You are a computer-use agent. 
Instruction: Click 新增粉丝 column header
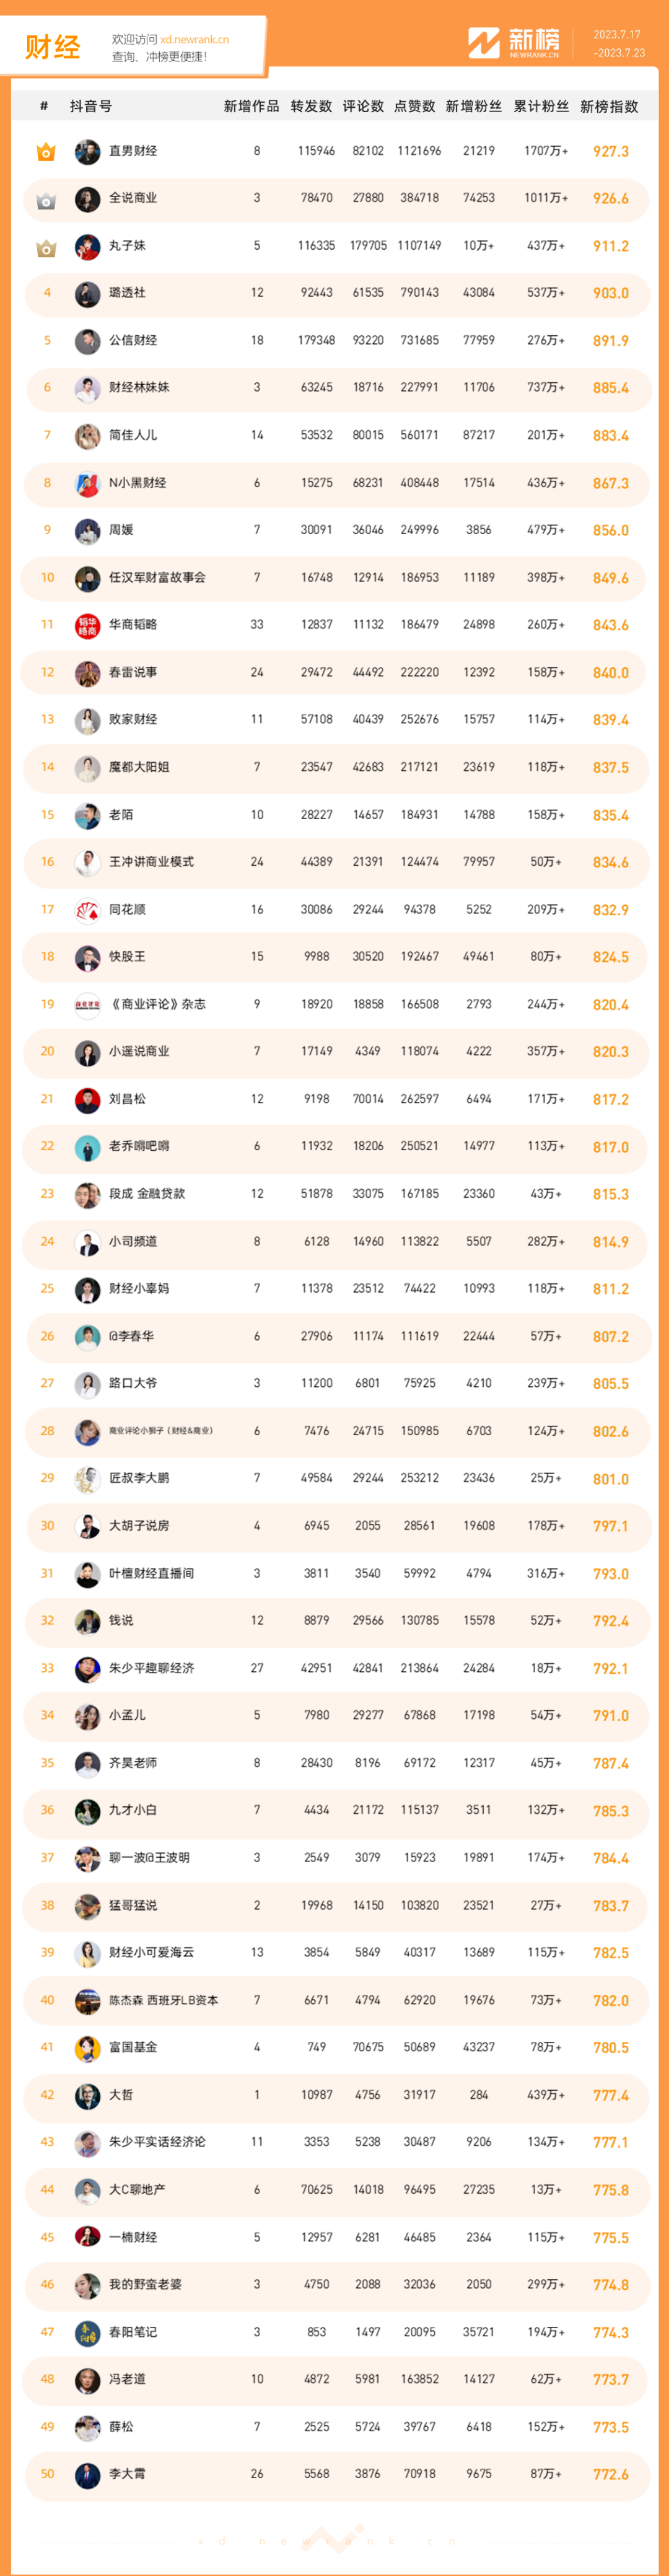click(x=474, y=106)
